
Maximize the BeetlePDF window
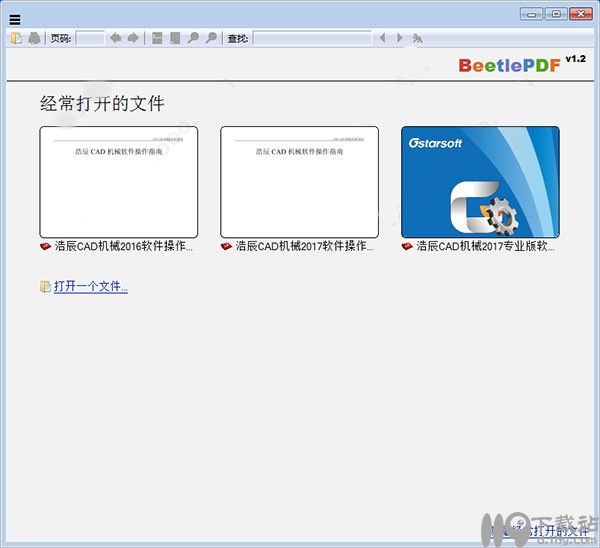556,14
